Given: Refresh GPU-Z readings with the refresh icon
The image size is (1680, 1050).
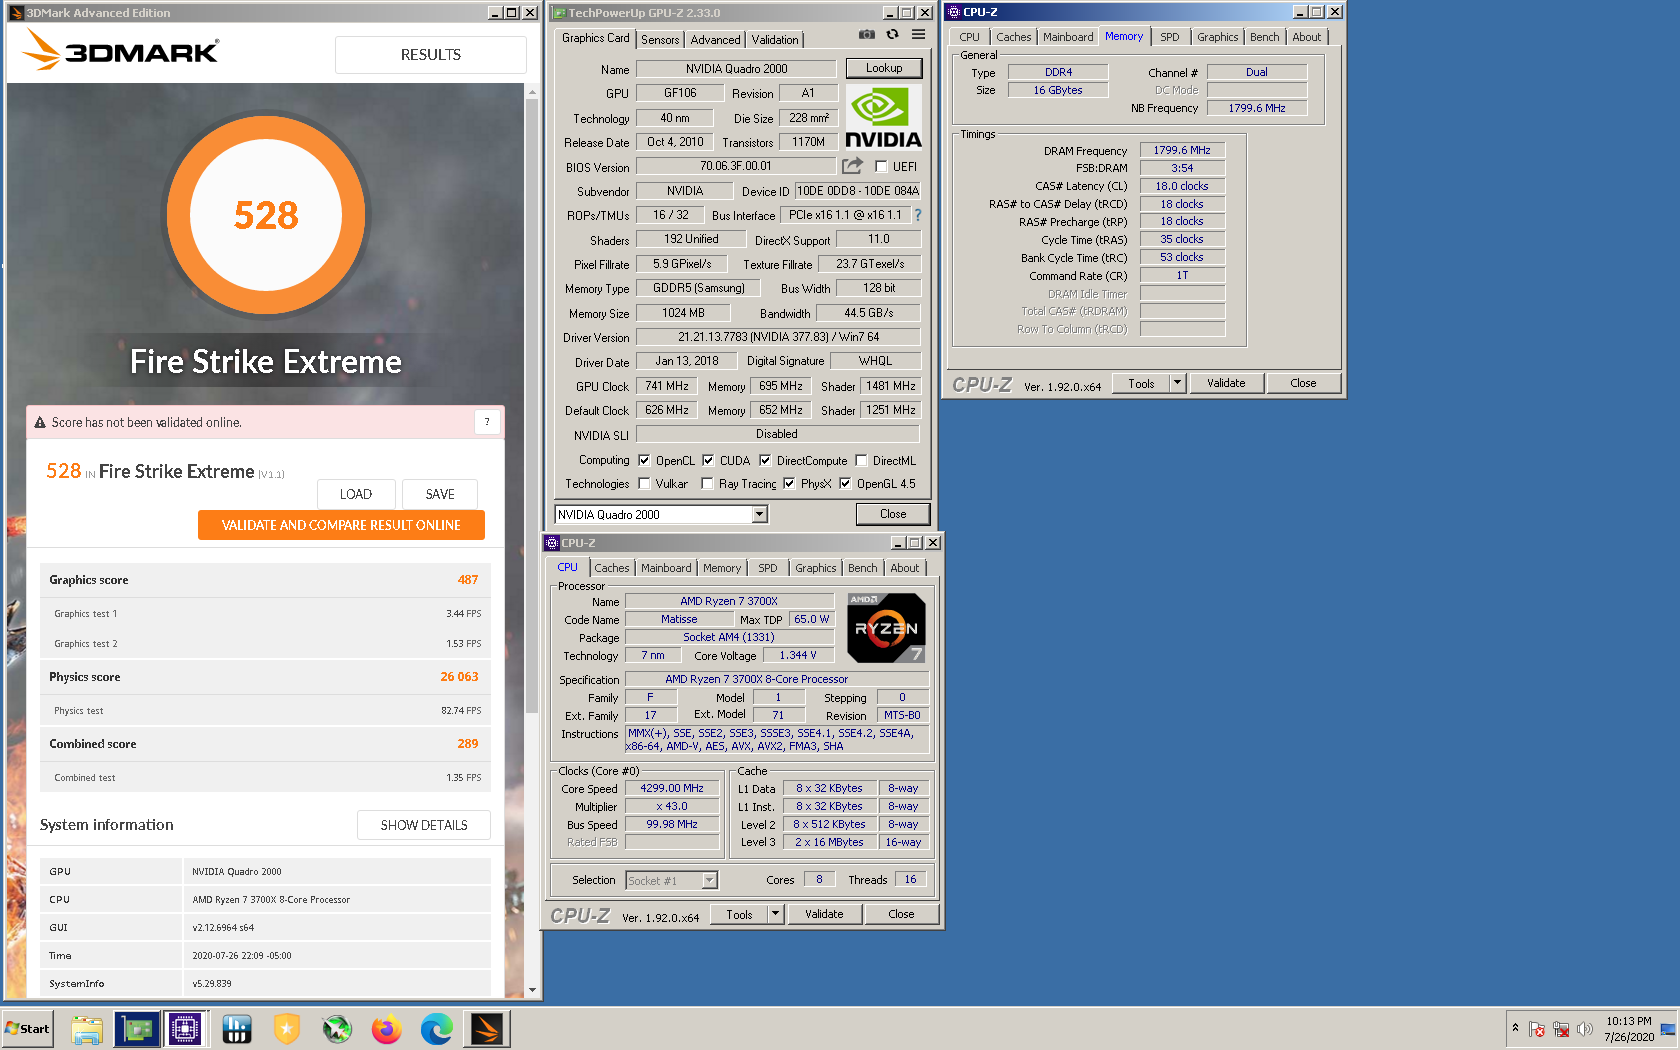Looking at the screenshot, I should tap(892, 35).
